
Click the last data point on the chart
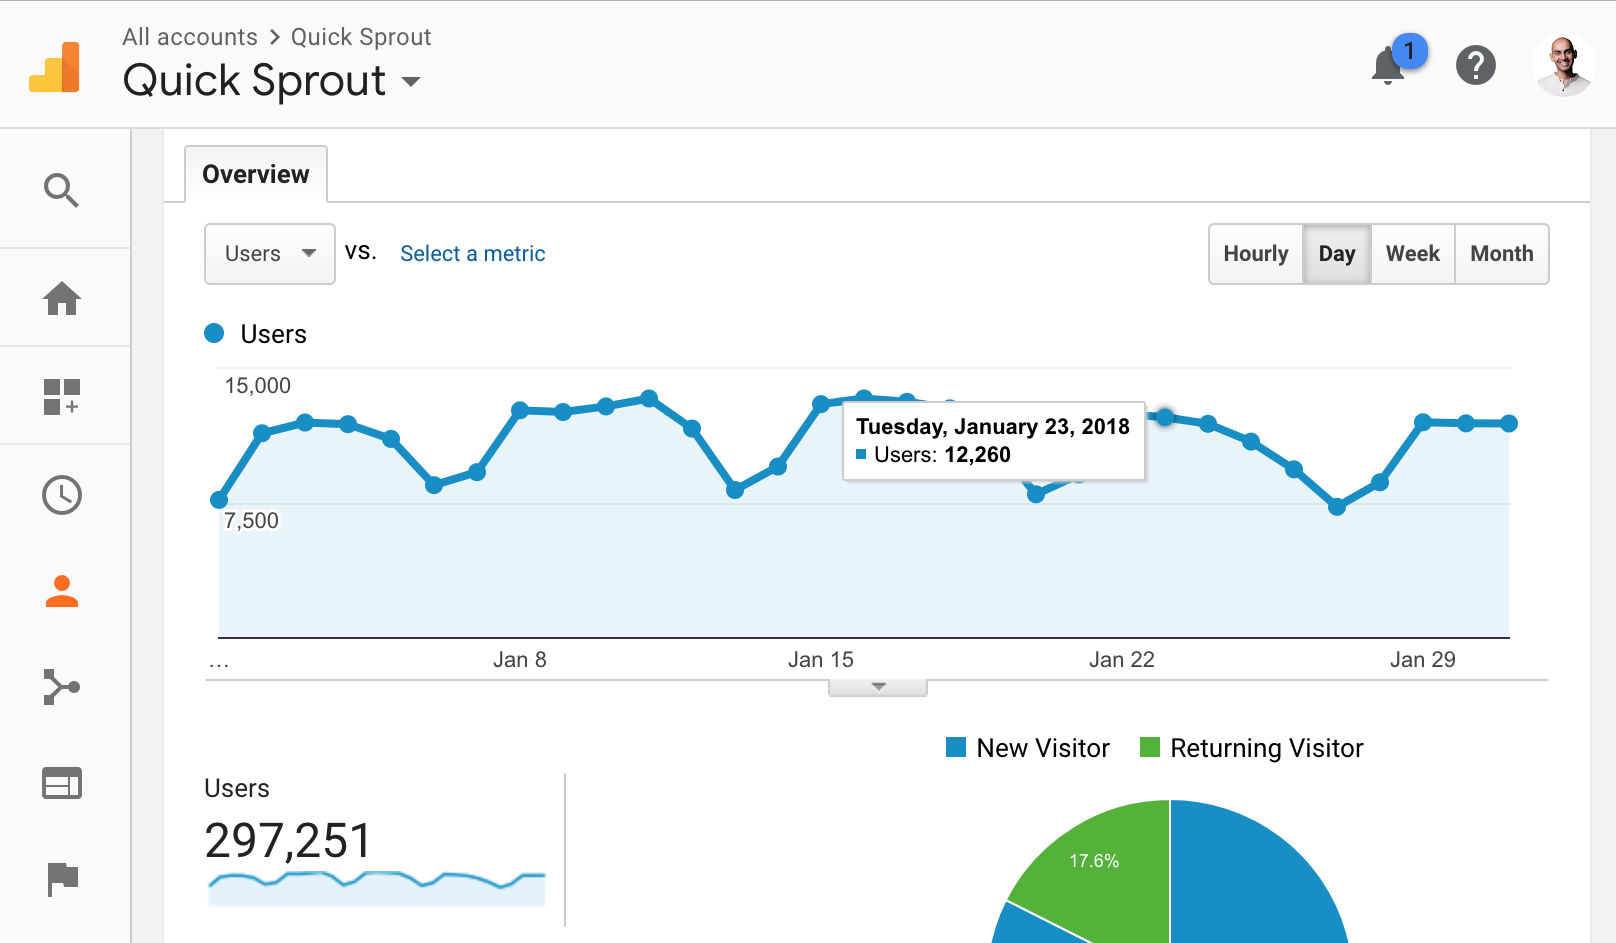click(1509, 424)
